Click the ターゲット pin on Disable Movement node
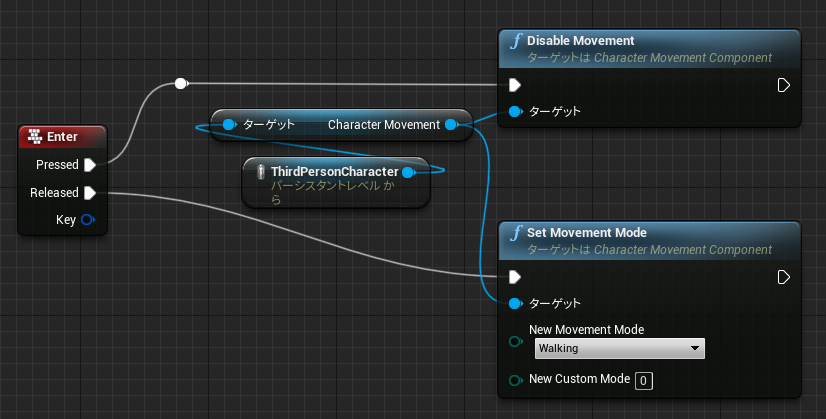The height and width of the screenshot is (419, 826). point(515,111)
